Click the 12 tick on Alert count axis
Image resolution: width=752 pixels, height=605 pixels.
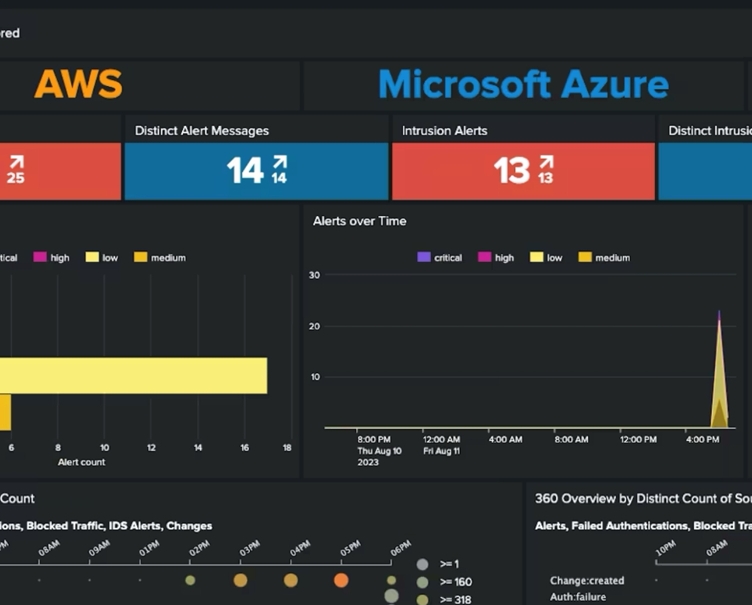pyautogui.click(x=151, y=448)
